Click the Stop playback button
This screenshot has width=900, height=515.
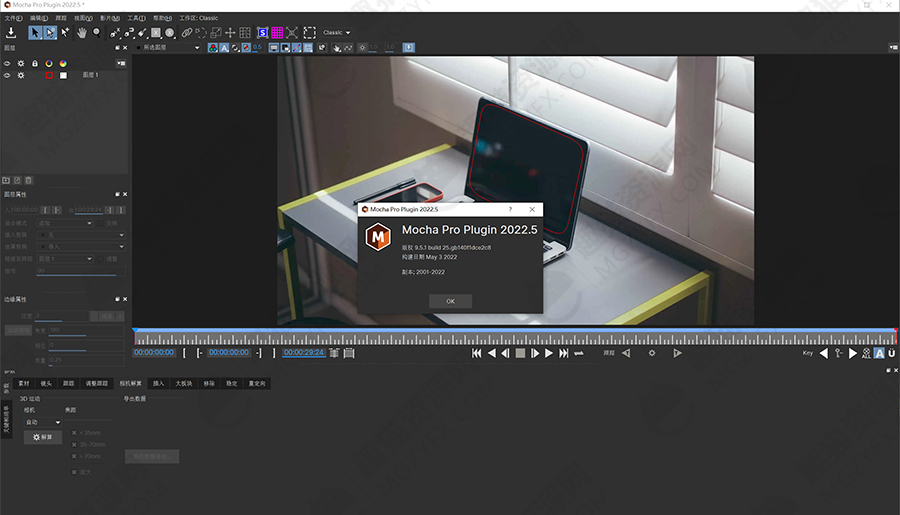[520, 353]
